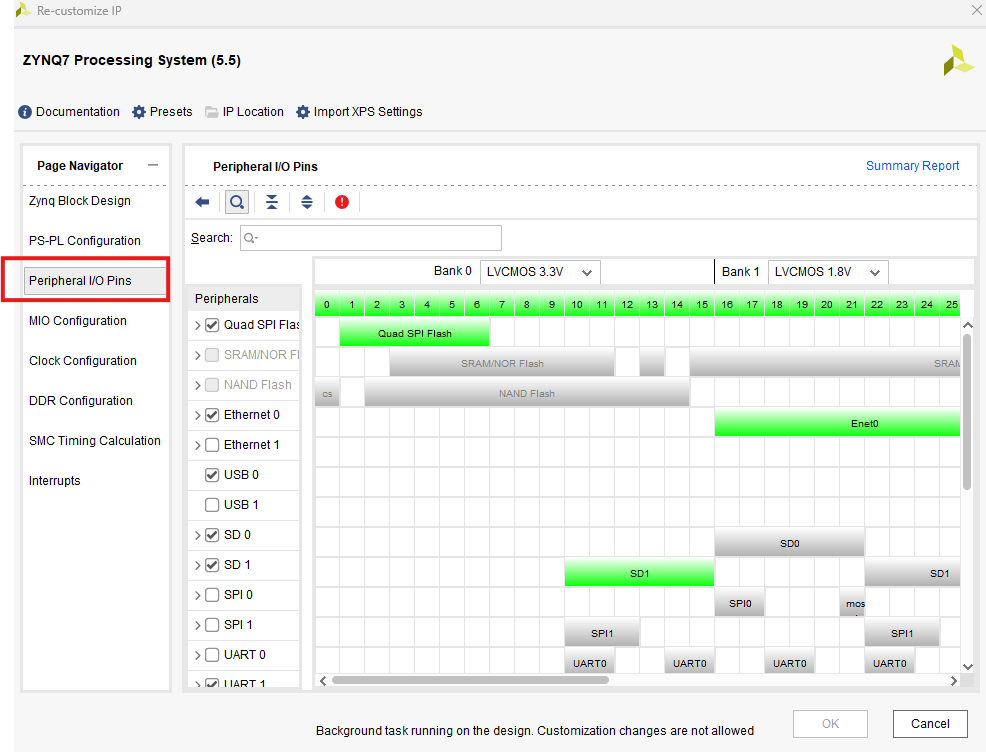Click MIO pin 0 header cell
This screenshot has width=986, height=752.
point(327,304)
